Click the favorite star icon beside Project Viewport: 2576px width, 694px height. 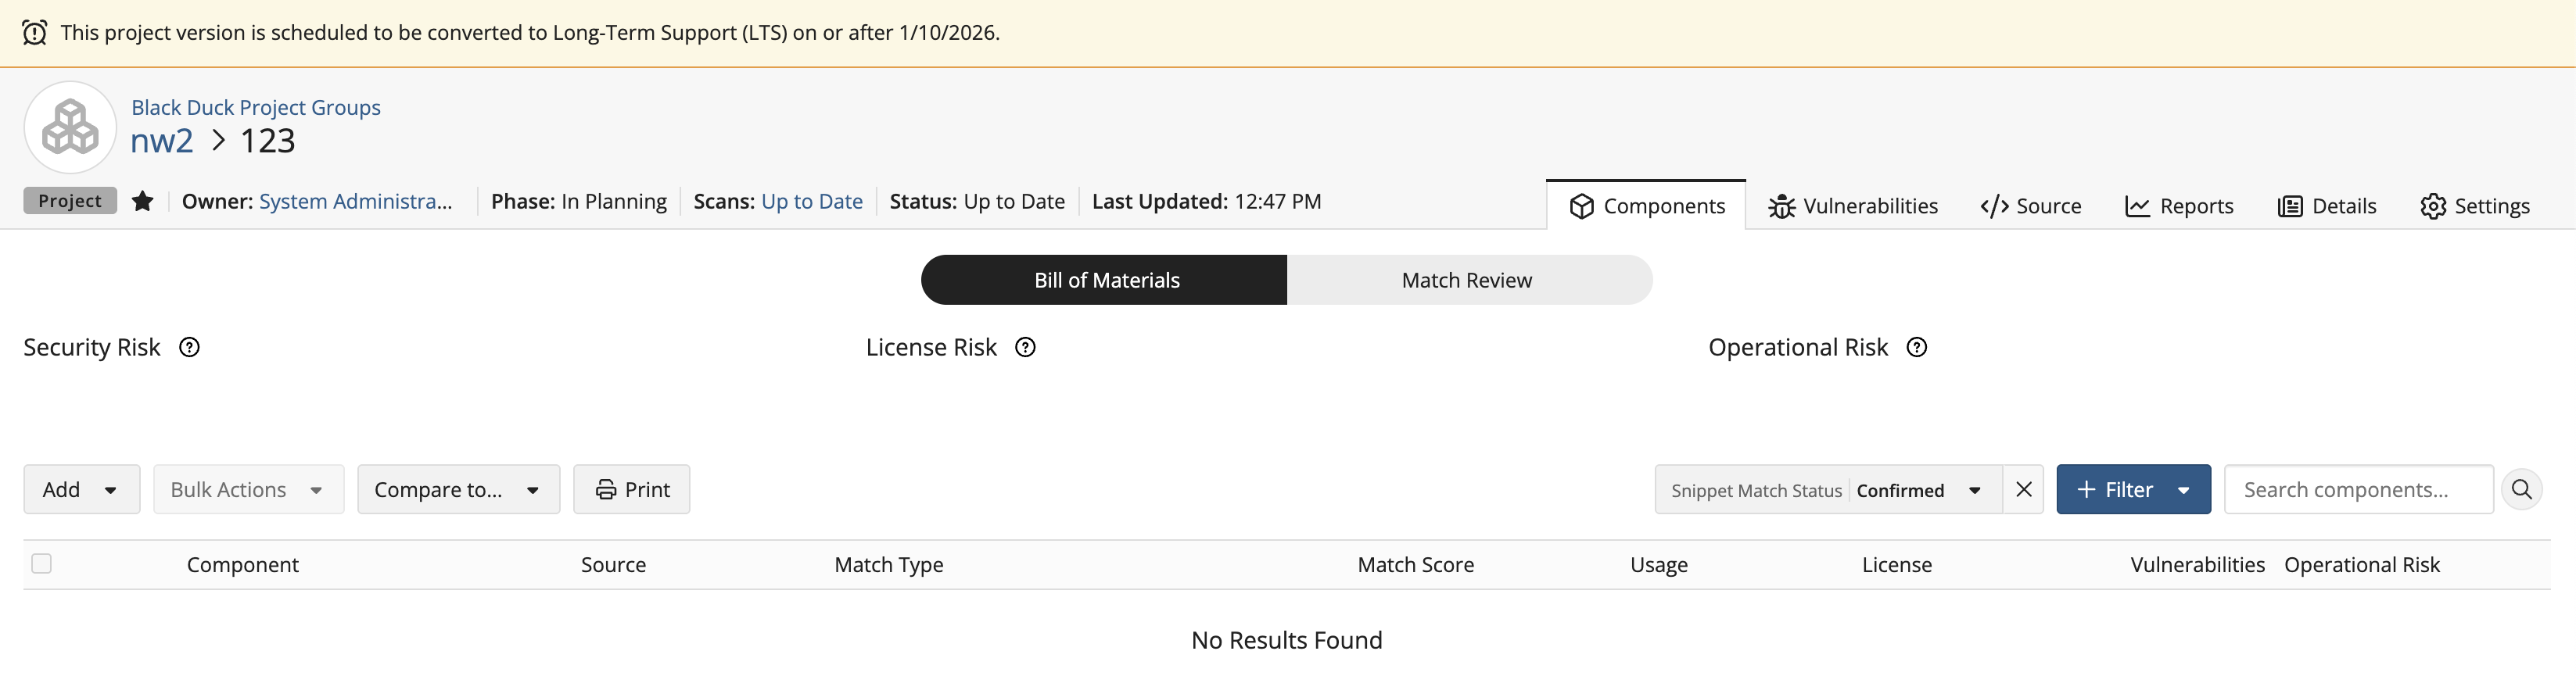[143, 201]
